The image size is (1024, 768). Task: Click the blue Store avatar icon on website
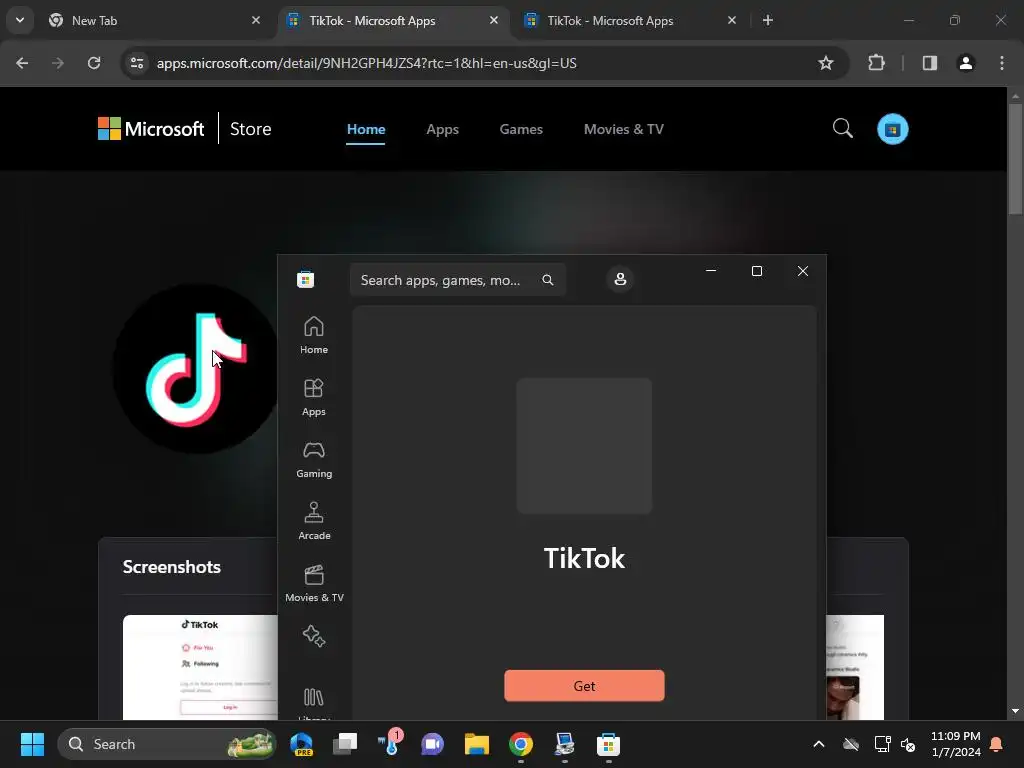[892, 129]
